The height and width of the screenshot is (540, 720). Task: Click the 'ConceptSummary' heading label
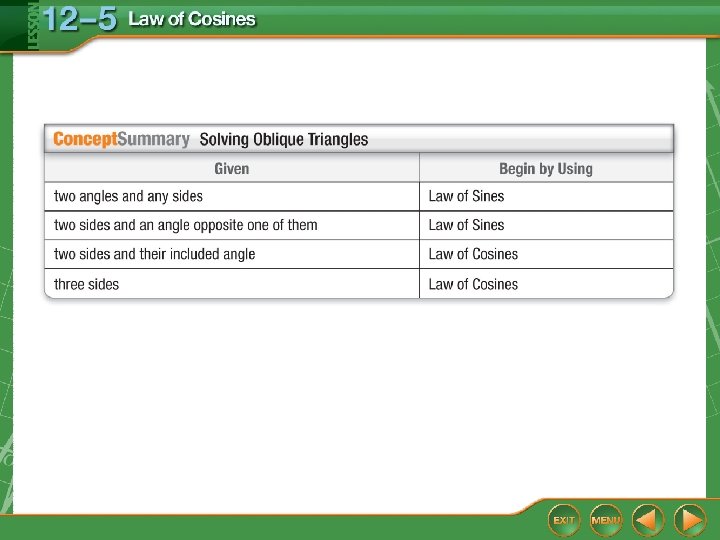coord(121,139)
